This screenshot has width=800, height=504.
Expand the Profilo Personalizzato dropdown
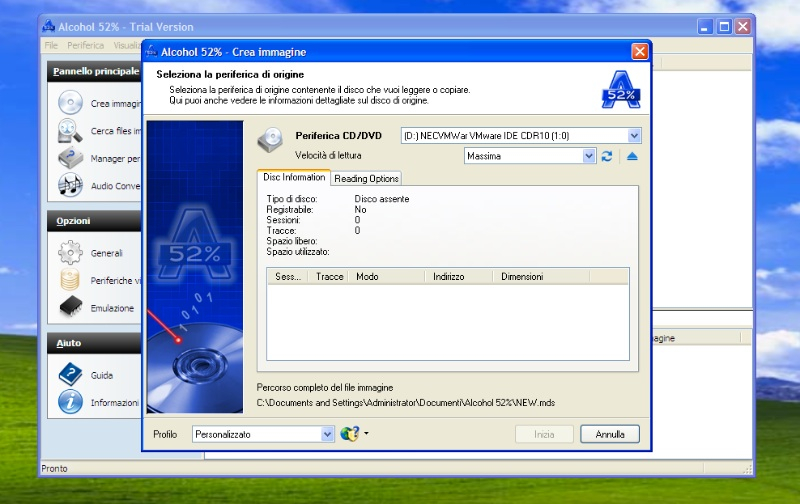(x=327, y=434)
